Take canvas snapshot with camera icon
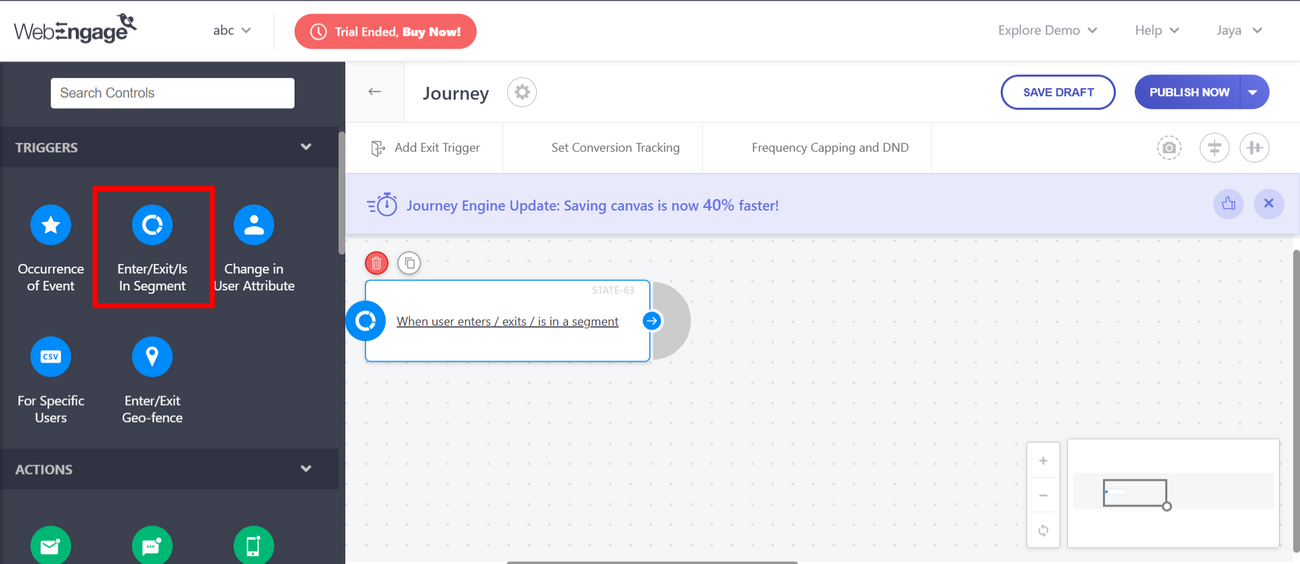The width and height of the screenshot is (1300, 564). click(1169, 148)
